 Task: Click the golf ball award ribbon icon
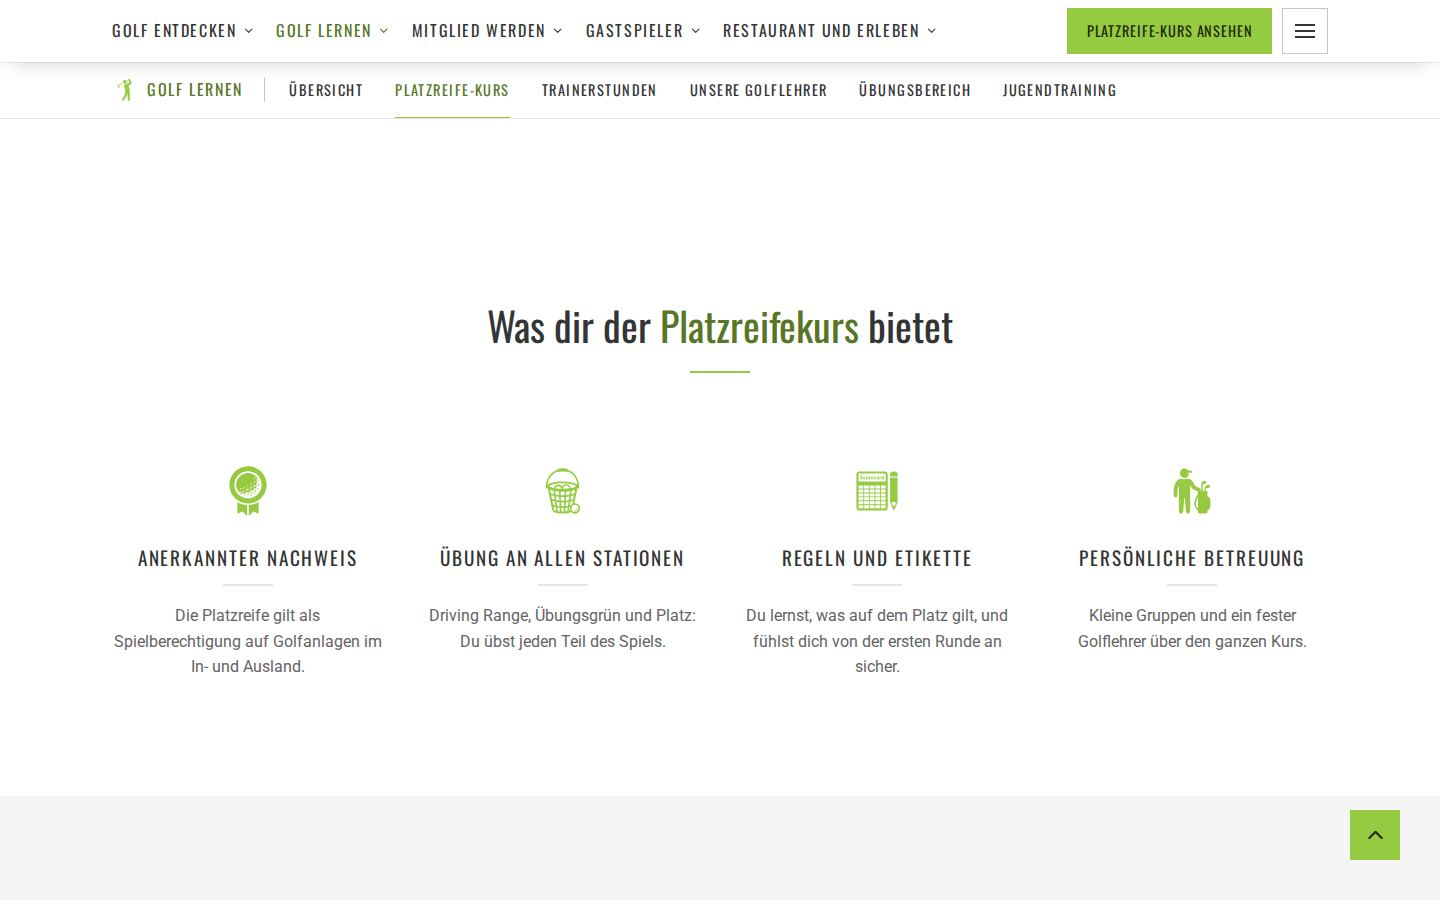248,491
